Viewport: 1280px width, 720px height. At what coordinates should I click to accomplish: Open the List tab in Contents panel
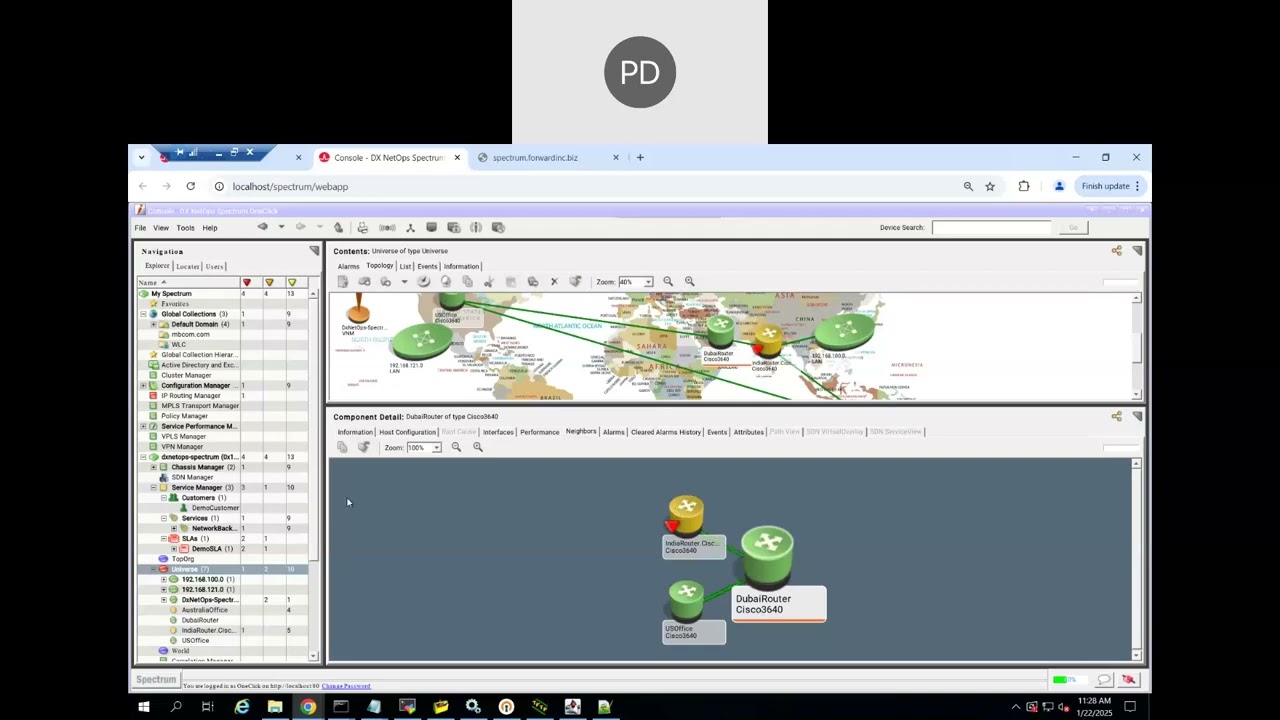click(x=405, y=266)
